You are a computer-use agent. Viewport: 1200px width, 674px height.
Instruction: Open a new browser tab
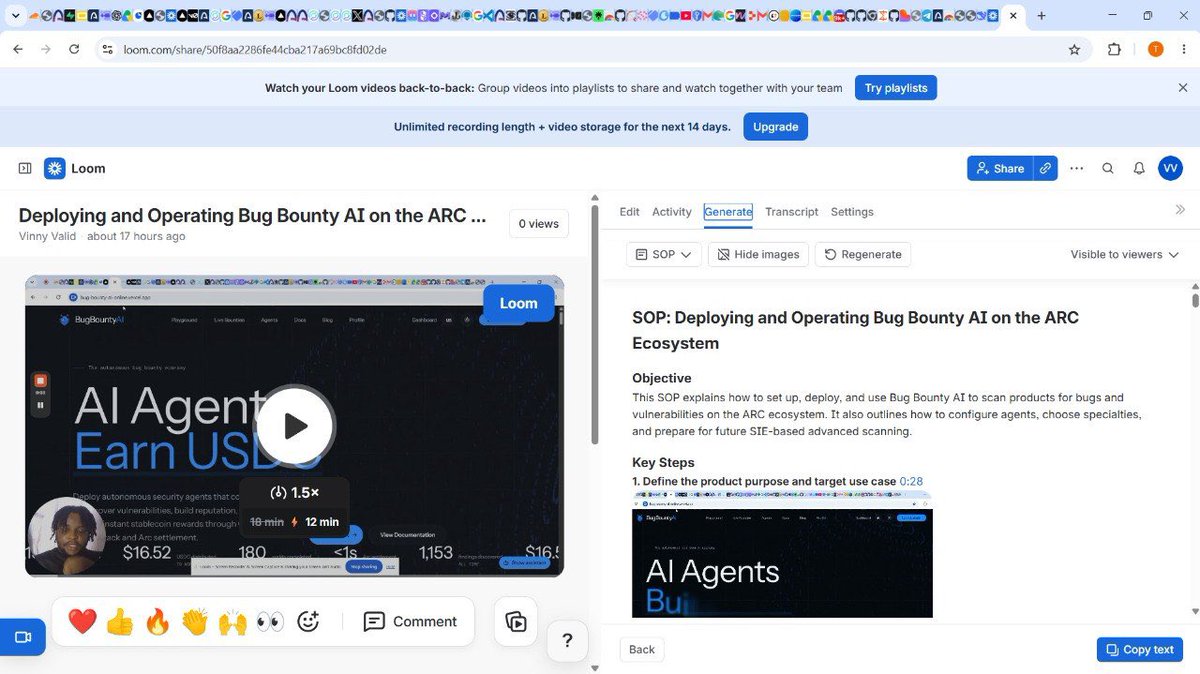(1041, 16)
